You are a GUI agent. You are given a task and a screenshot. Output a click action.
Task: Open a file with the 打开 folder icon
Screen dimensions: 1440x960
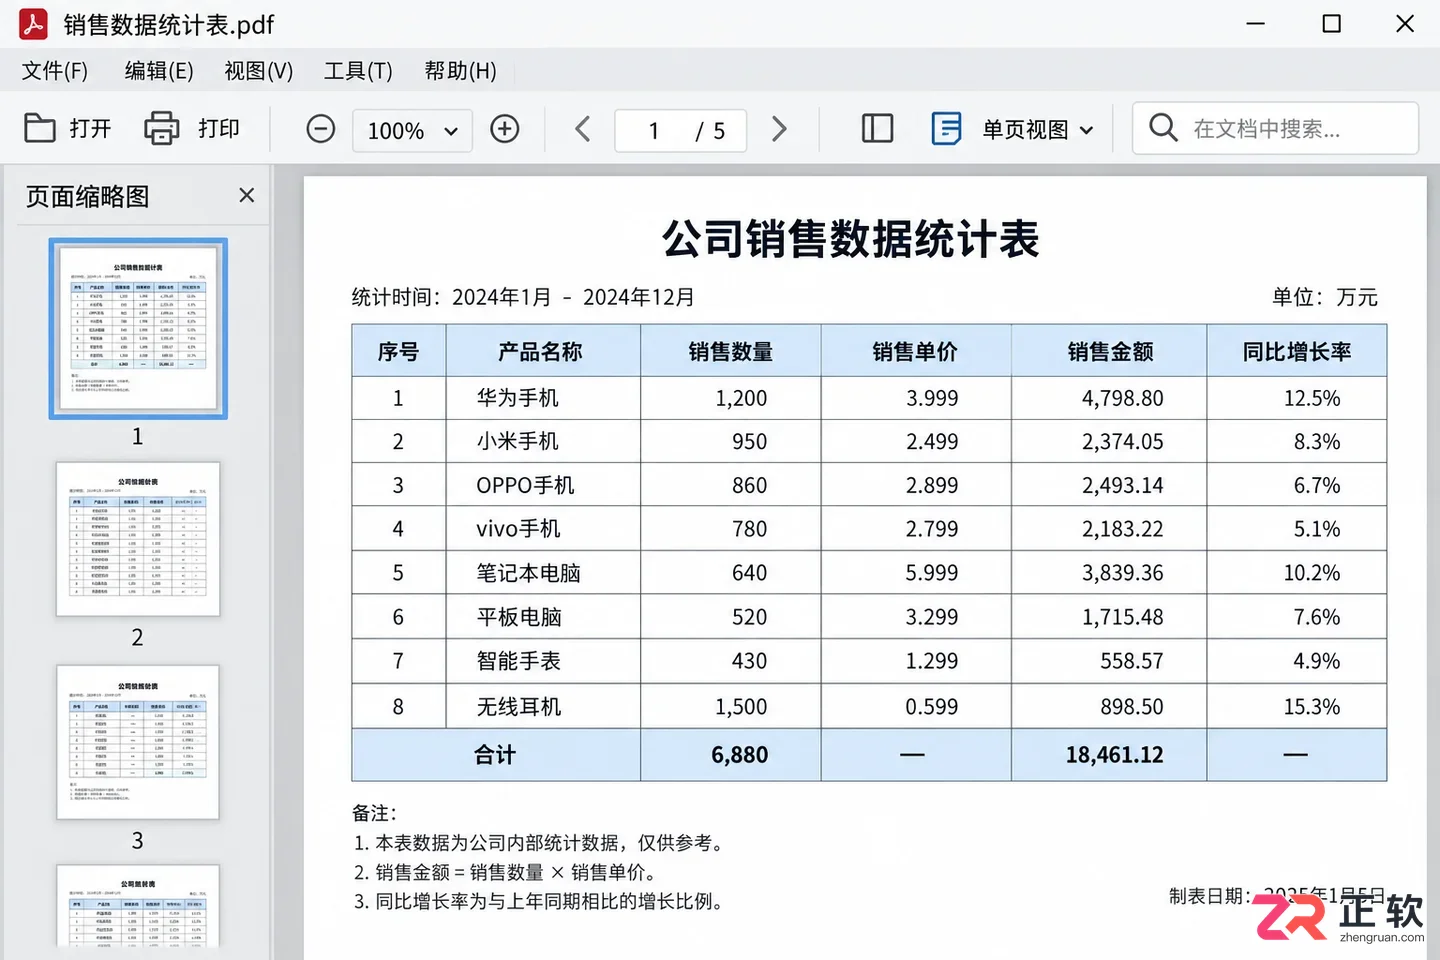40,128
